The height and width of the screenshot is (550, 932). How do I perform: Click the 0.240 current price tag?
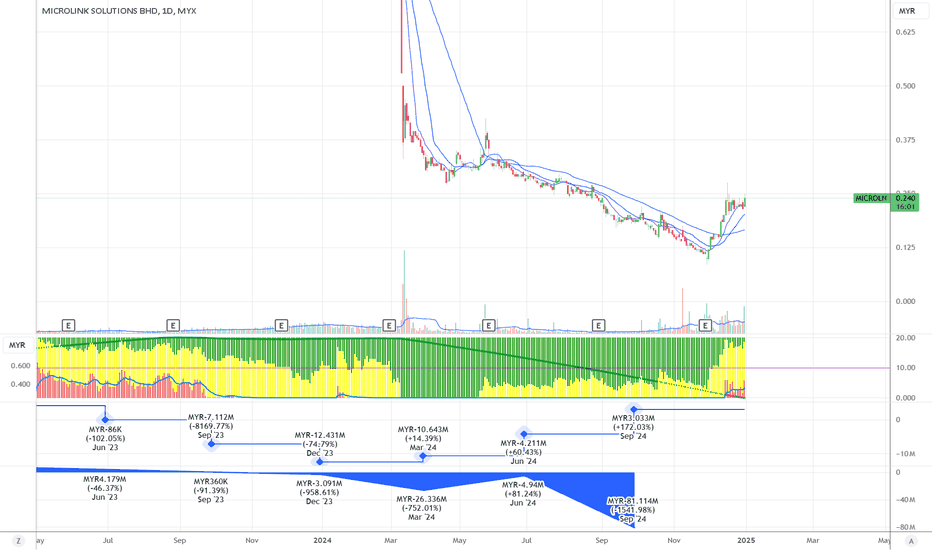[905, 198]
